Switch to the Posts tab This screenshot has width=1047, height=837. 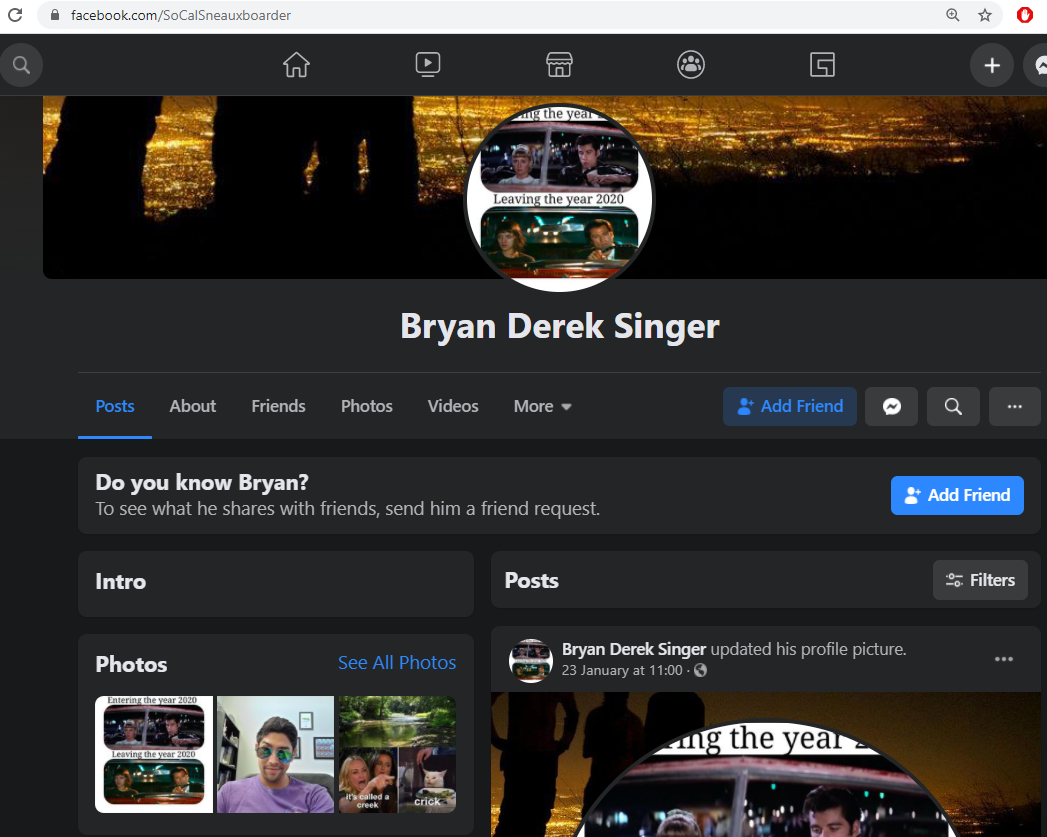click(115, 406)
